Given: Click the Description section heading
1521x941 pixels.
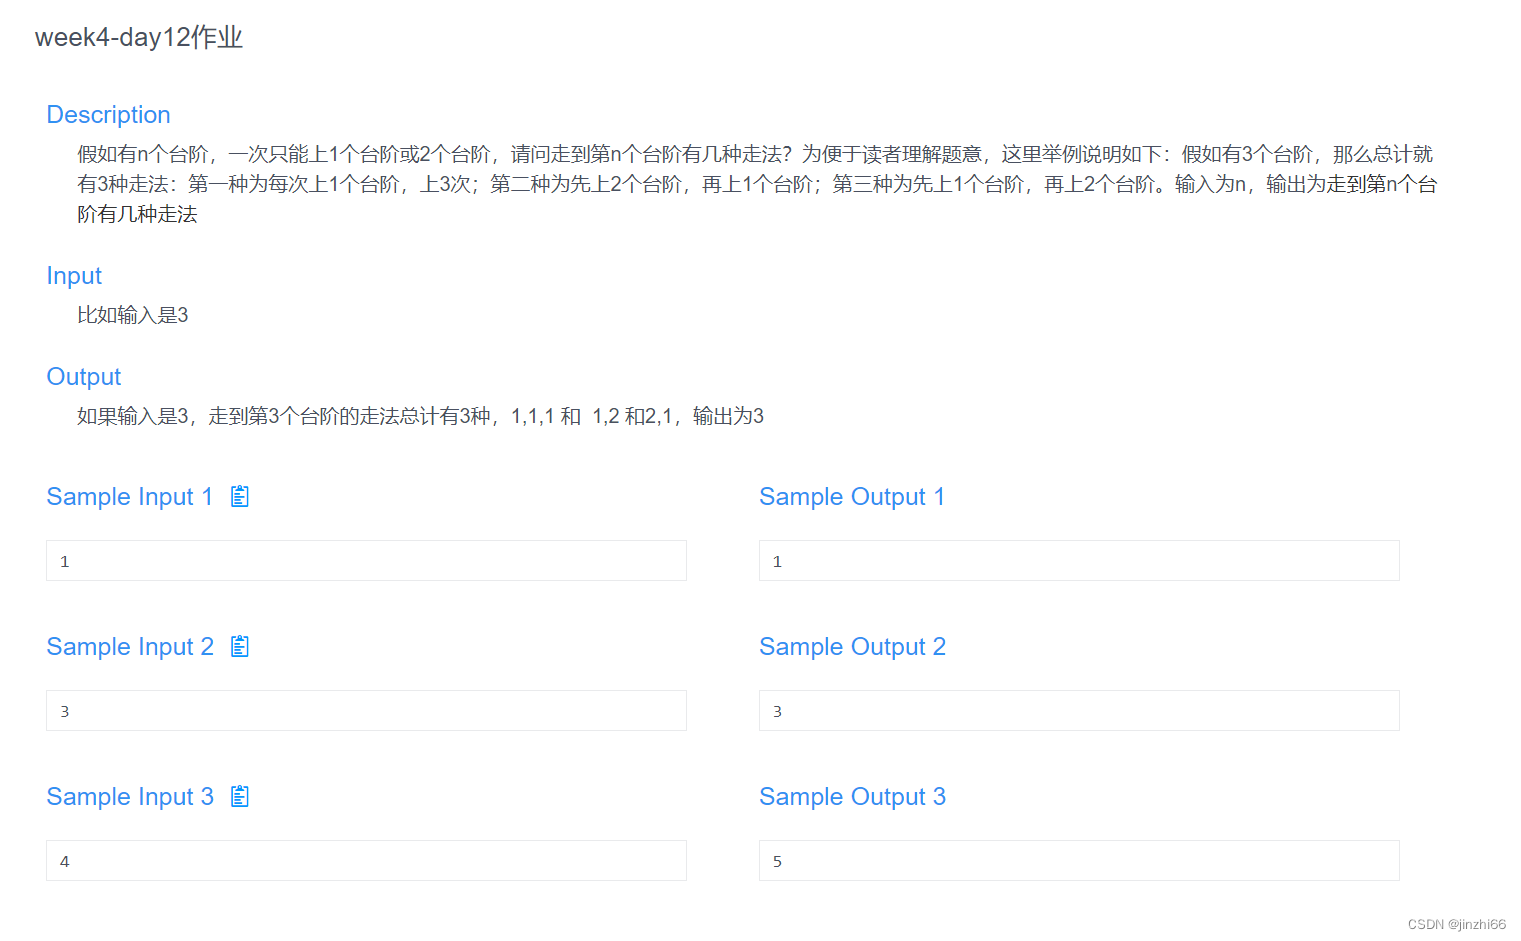Looking at the screenshot, I should tap(109, 115).
